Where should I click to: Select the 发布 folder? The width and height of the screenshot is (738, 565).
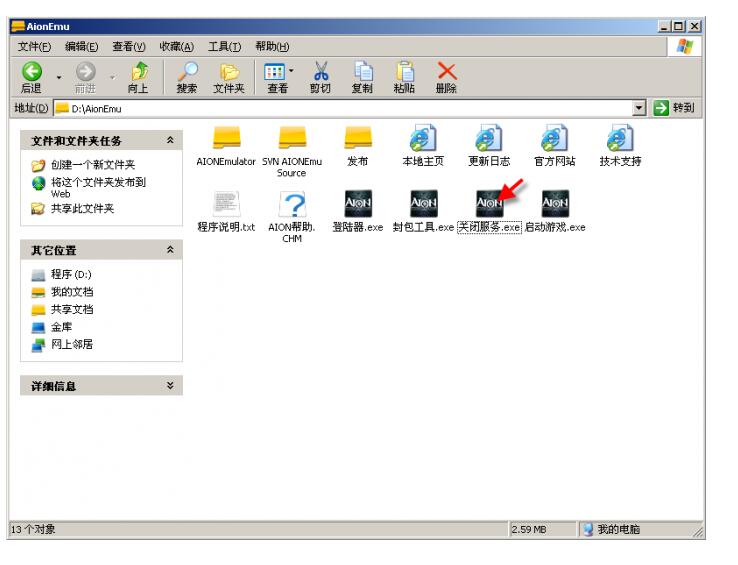[x=358, y=146]
